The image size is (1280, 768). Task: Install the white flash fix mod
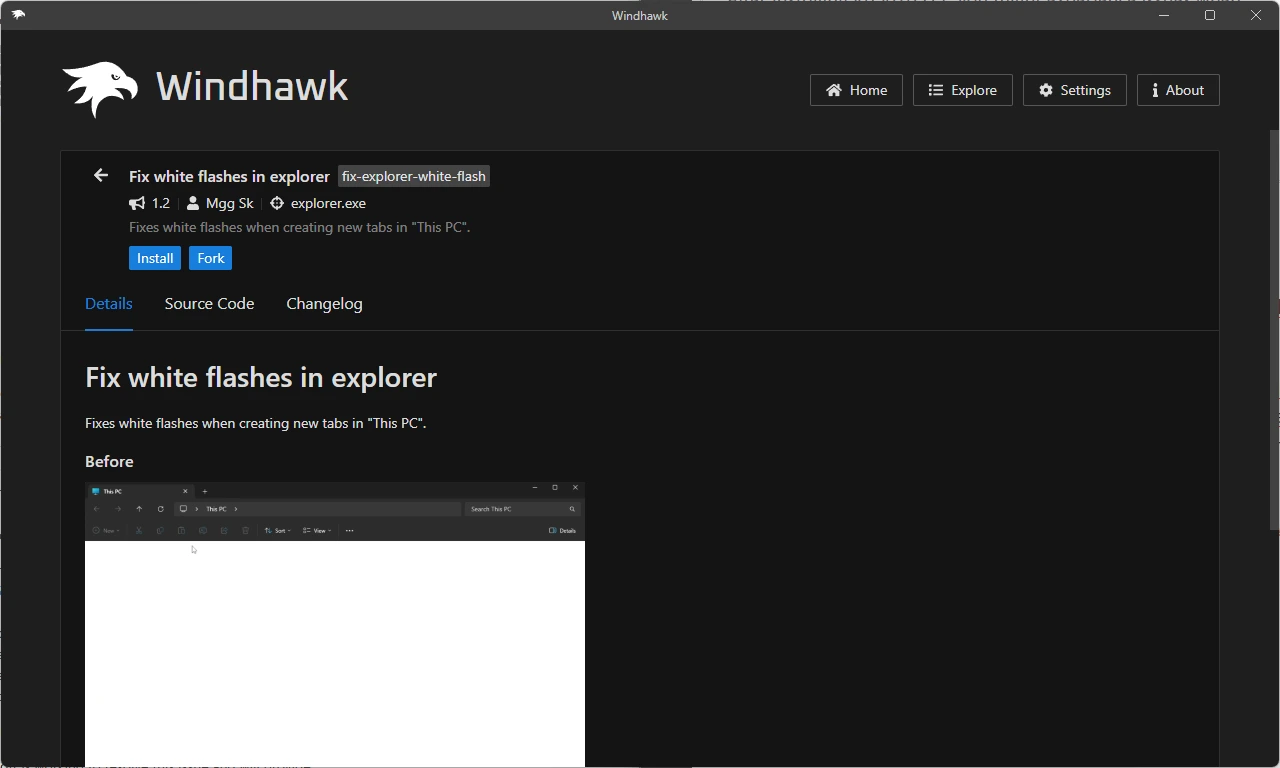tap(154, 258)
